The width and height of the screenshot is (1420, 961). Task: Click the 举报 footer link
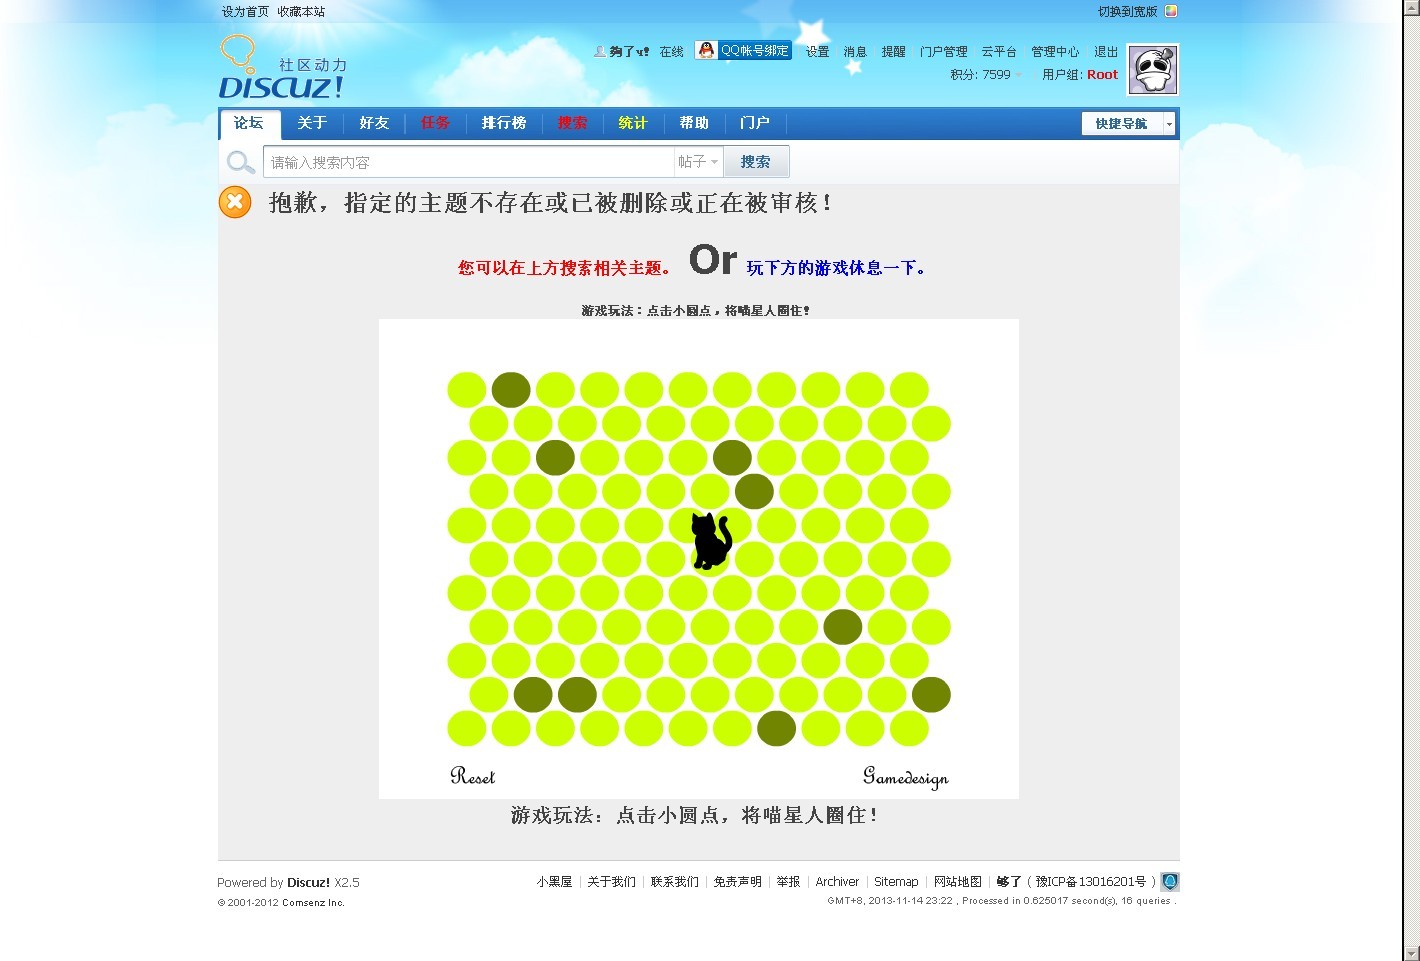pos(789,882)
